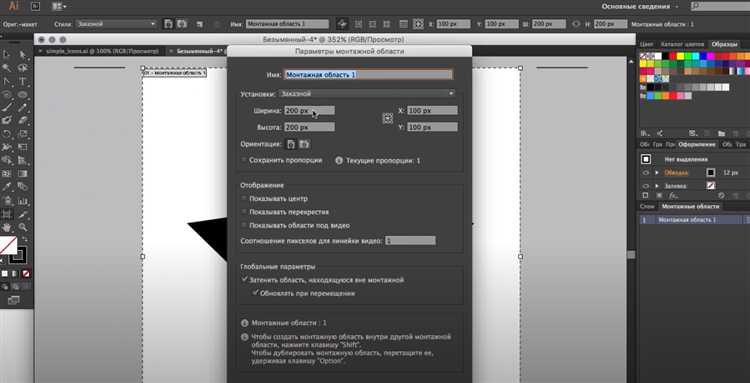The height and width of the screenshot is (383, 750).
Task: Open Adobe Bridge from the top bar
Action: coord(35,6)
